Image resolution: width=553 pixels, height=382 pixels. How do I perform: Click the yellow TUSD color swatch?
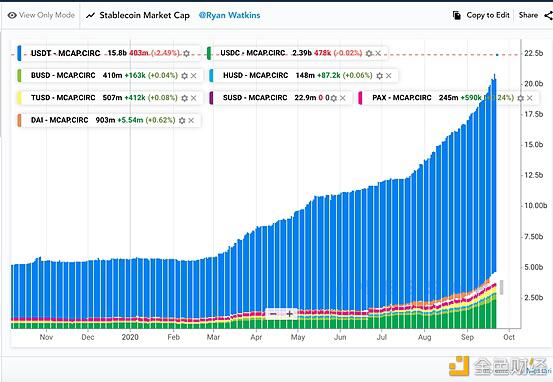pos(19,98)
